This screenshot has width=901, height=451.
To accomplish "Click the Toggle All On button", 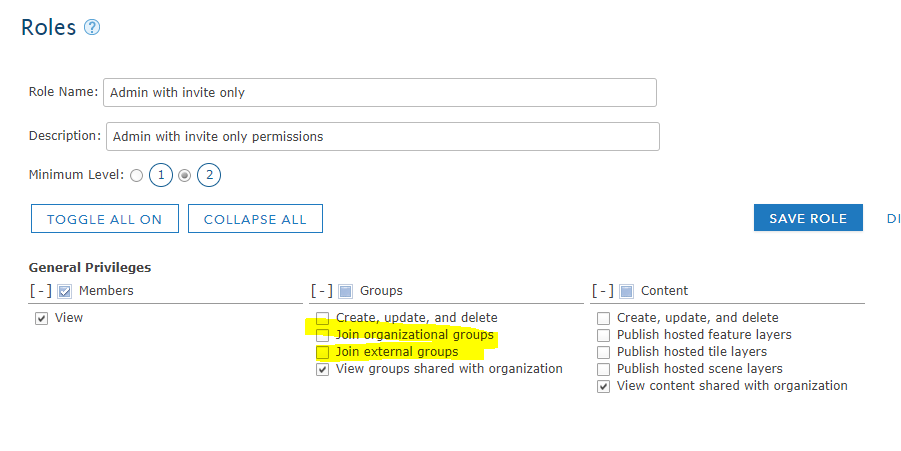I will click(x=104, y=219).
